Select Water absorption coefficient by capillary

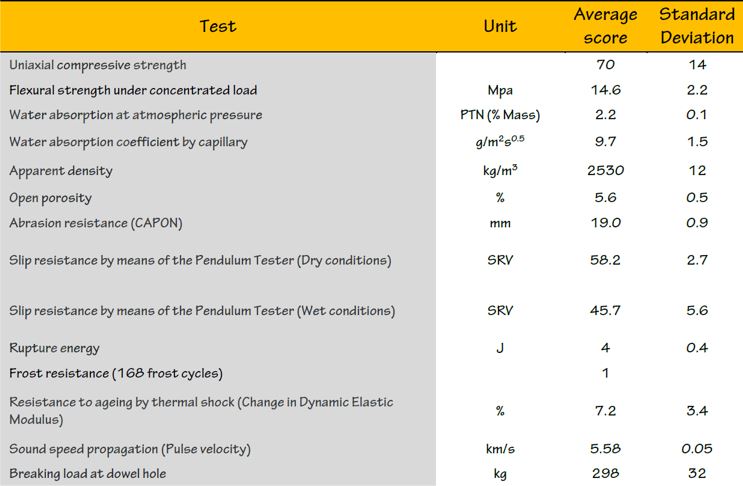(128, 142)
